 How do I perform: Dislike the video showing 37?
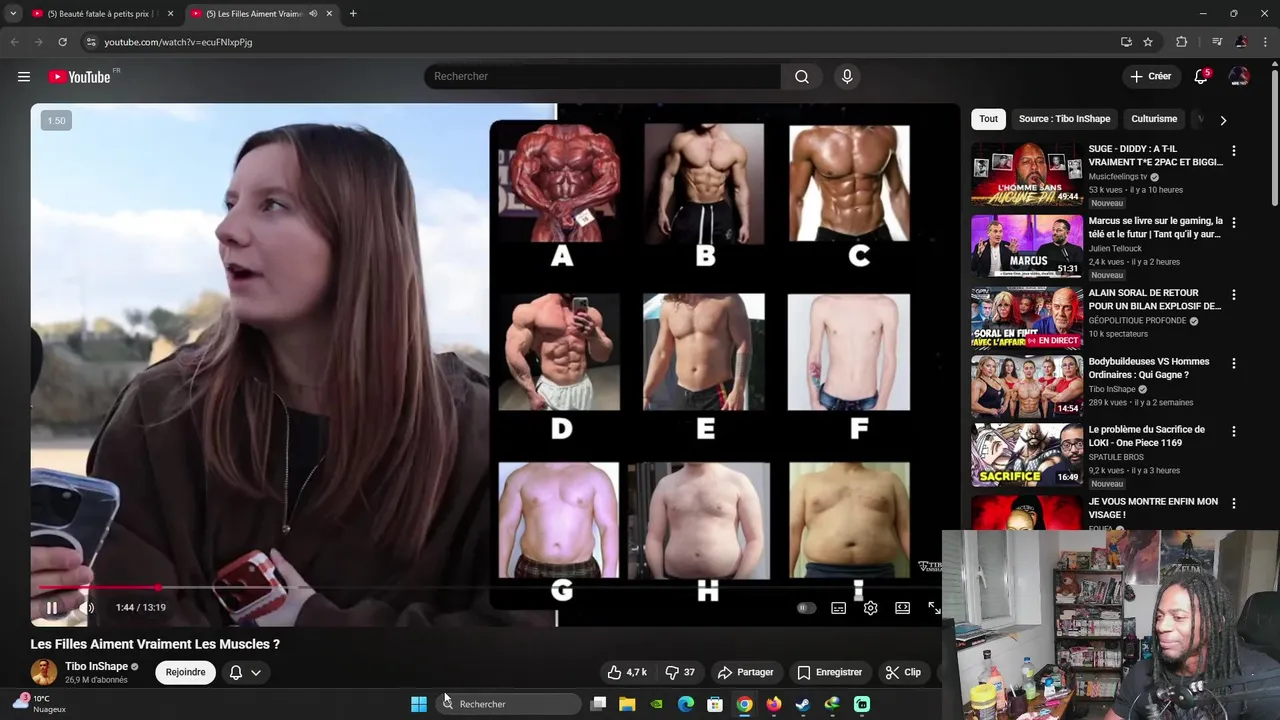[x=681, y=672]
